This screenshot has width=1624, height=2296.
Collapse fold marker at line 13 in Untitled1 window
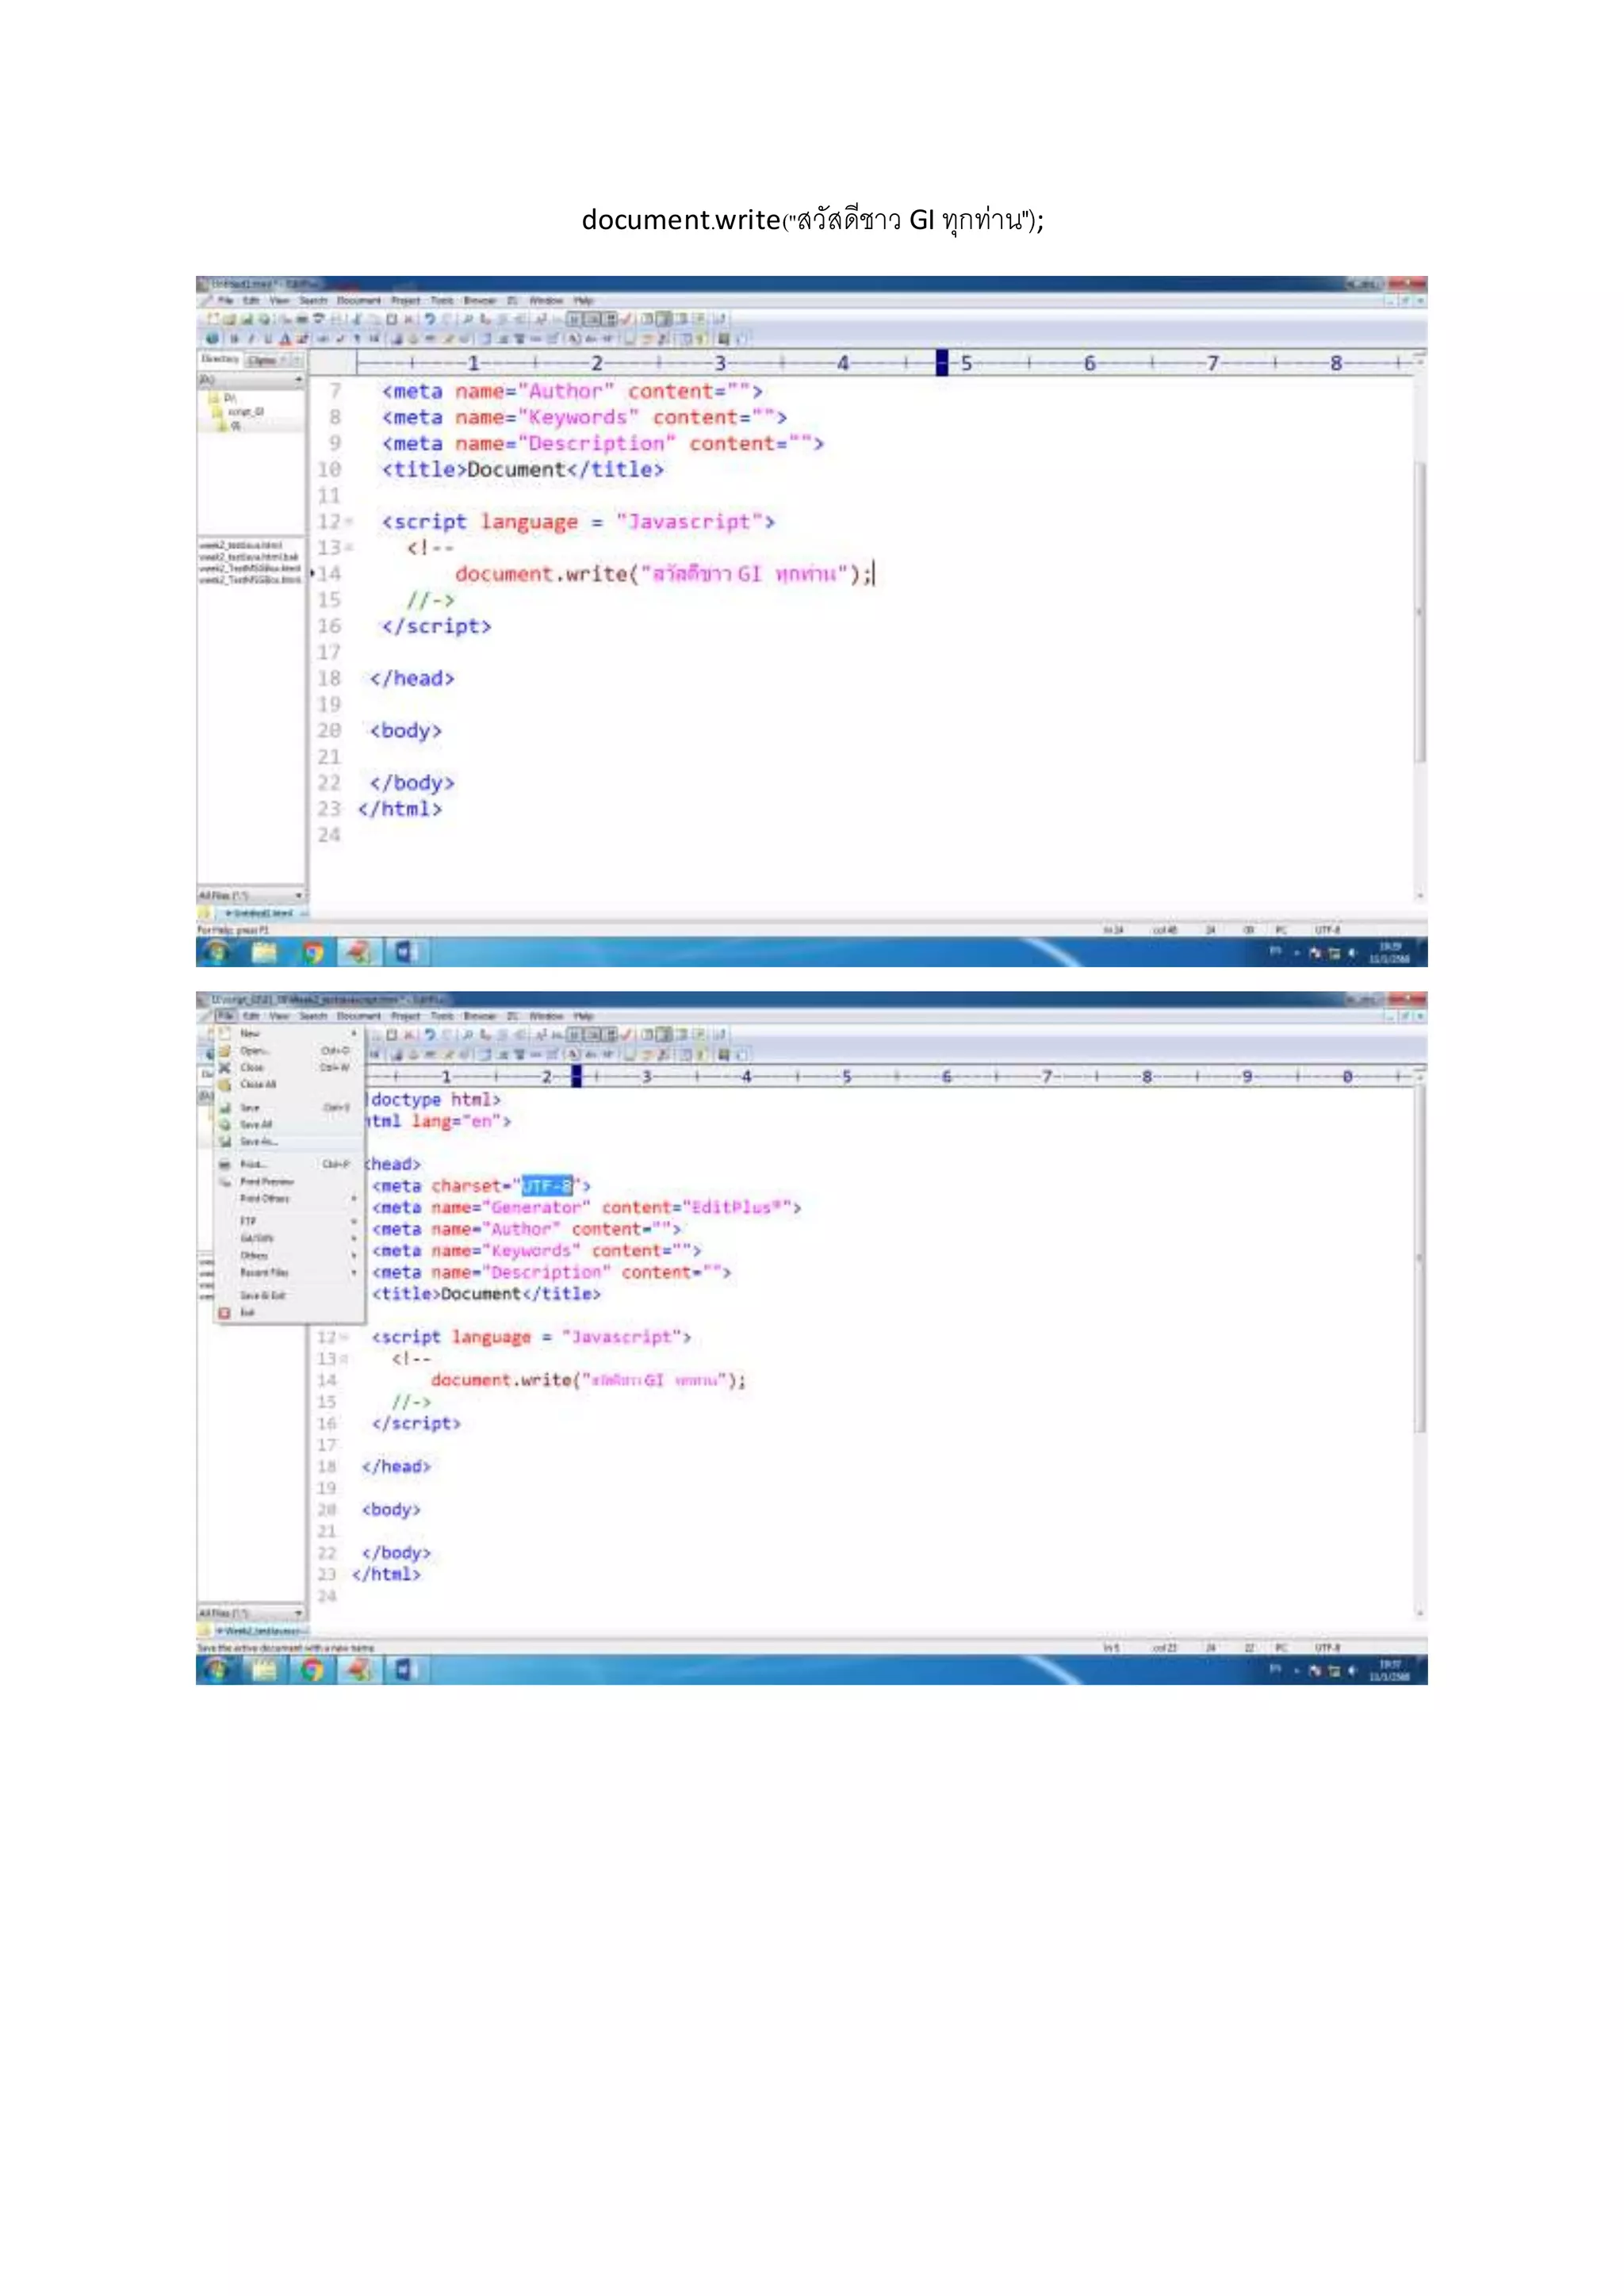tap(349, 547)
